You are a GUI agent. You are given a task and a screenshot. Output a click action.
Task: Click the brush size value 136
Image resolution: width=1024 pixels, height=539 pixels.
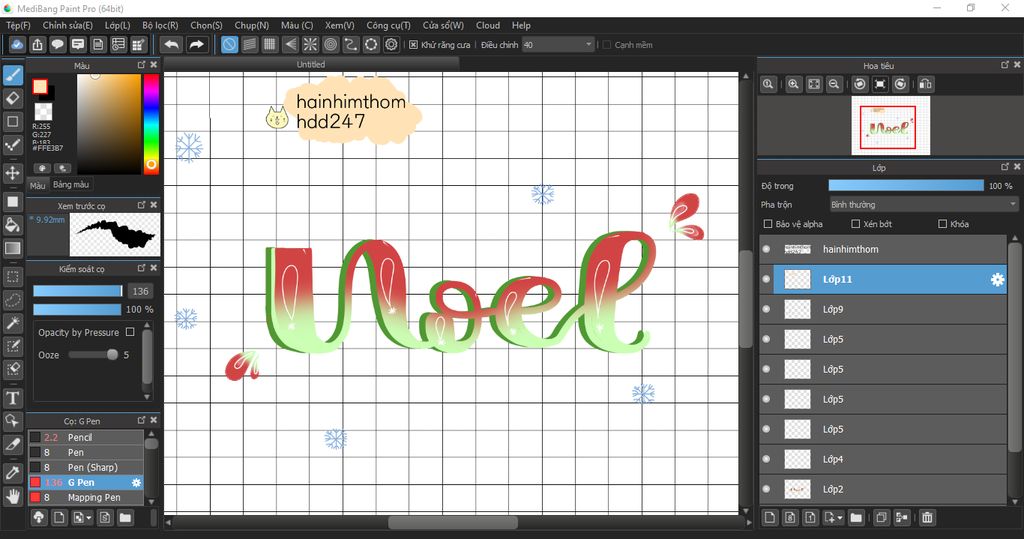coord(140,291)
